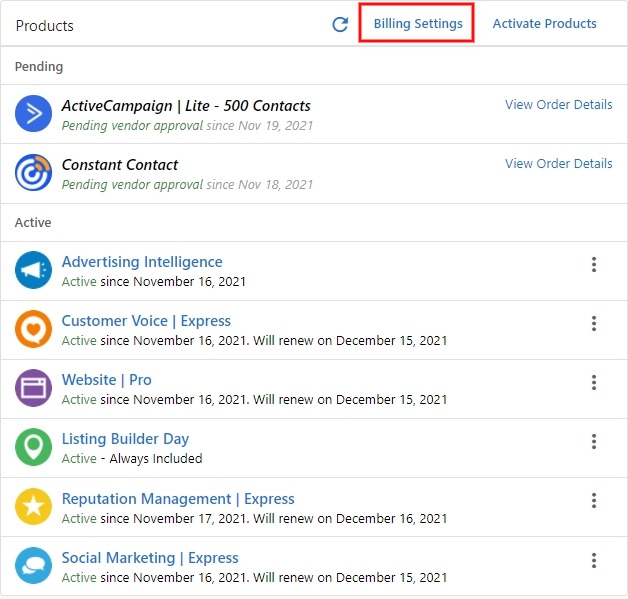The image size is (628, 599).
Task: Open three-dot menu for Advertising Intelligence
Action: tap(594, 265)
